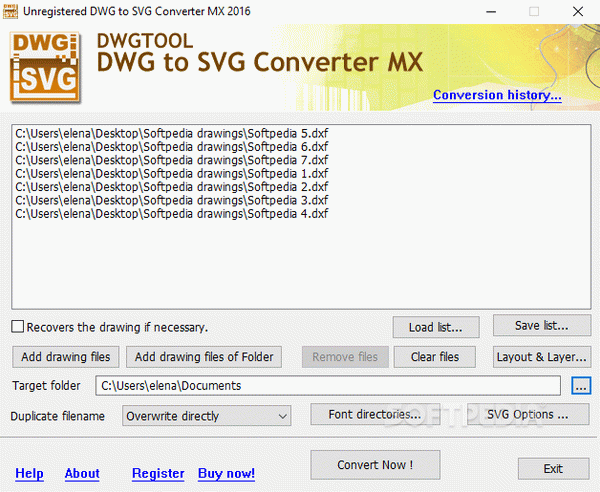600x492 pixels.
Task: Click Convert Now button
Action: click(375, 465)
